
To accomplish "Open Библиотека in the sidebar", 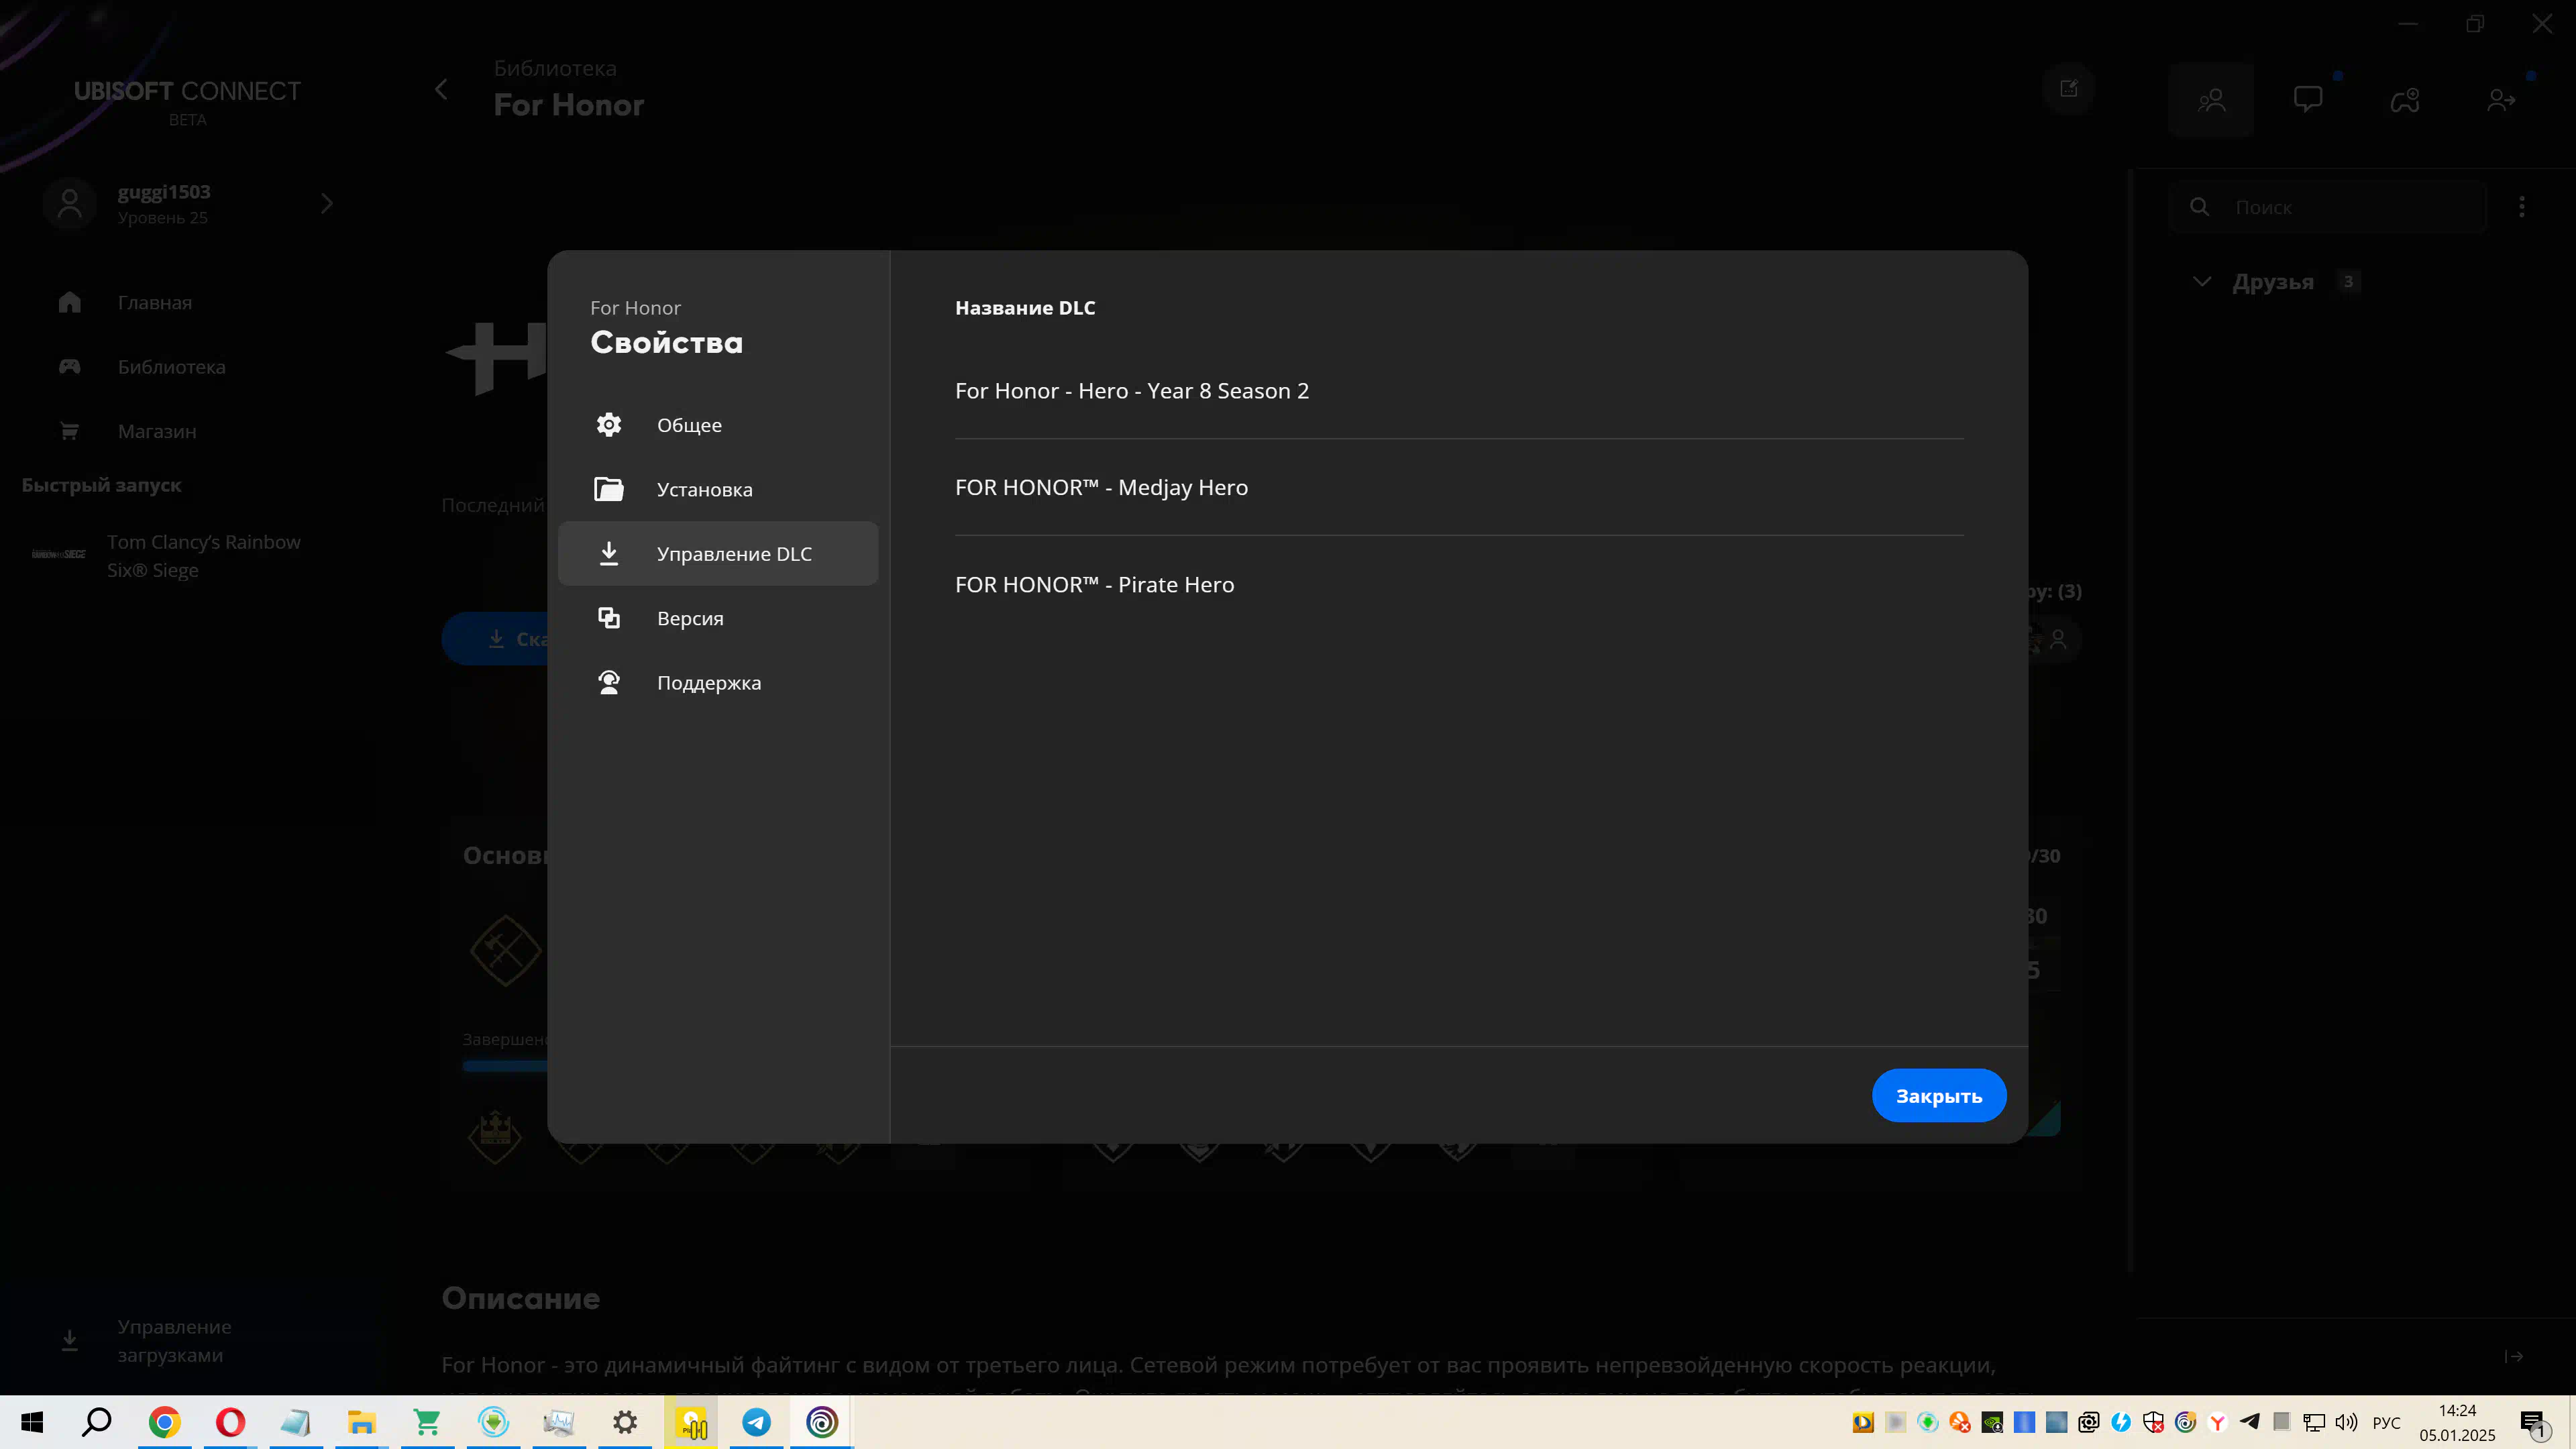I will pos(172,367).
